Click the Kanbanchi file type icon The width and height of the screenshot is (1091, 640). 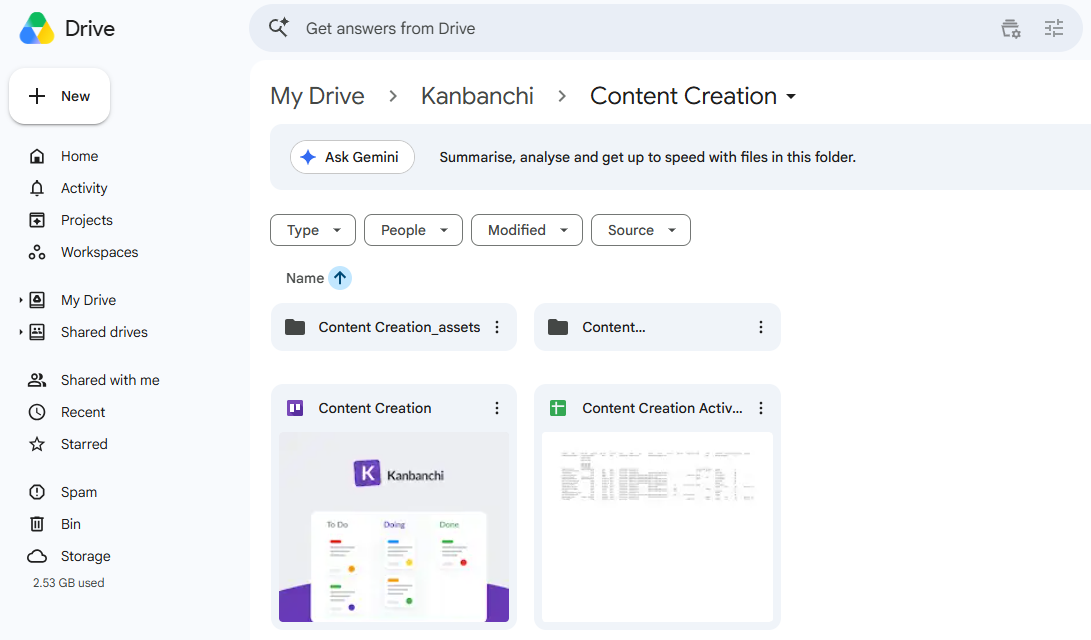[295, 408]
